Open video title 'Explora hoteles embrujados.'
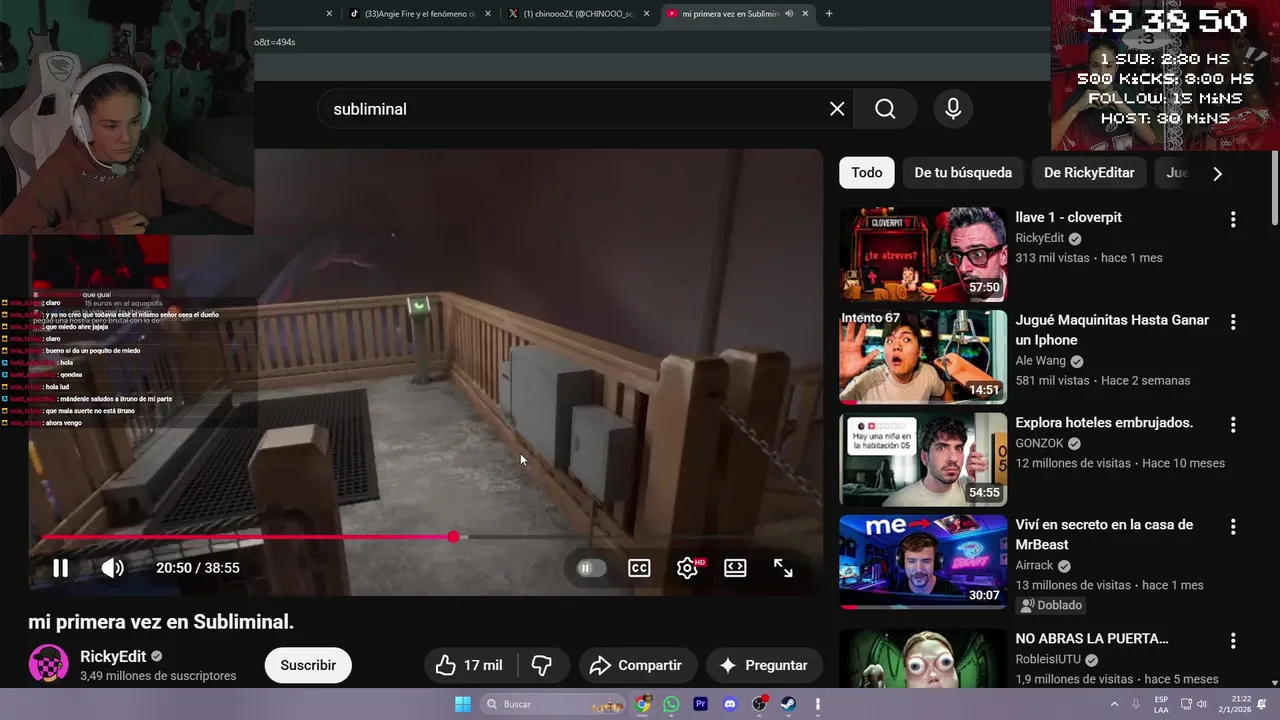Screen dimensions: 1280x720 pyautogui.click(x=1104, y=423)
